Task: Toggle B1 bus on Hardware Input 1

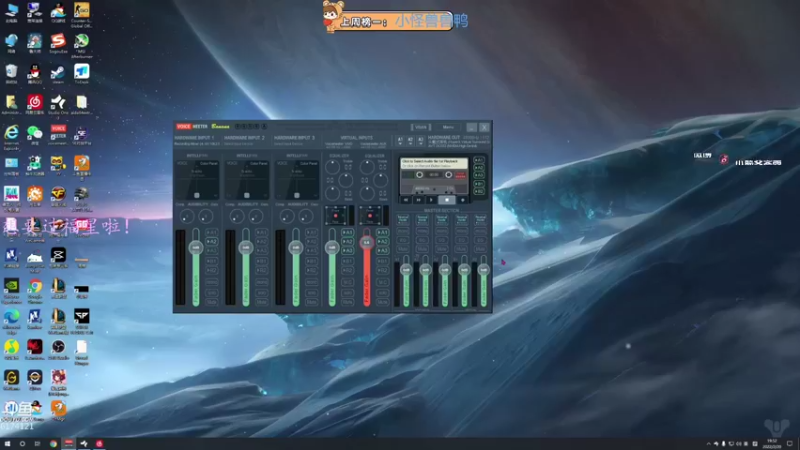Action: [x=211, y=261]
